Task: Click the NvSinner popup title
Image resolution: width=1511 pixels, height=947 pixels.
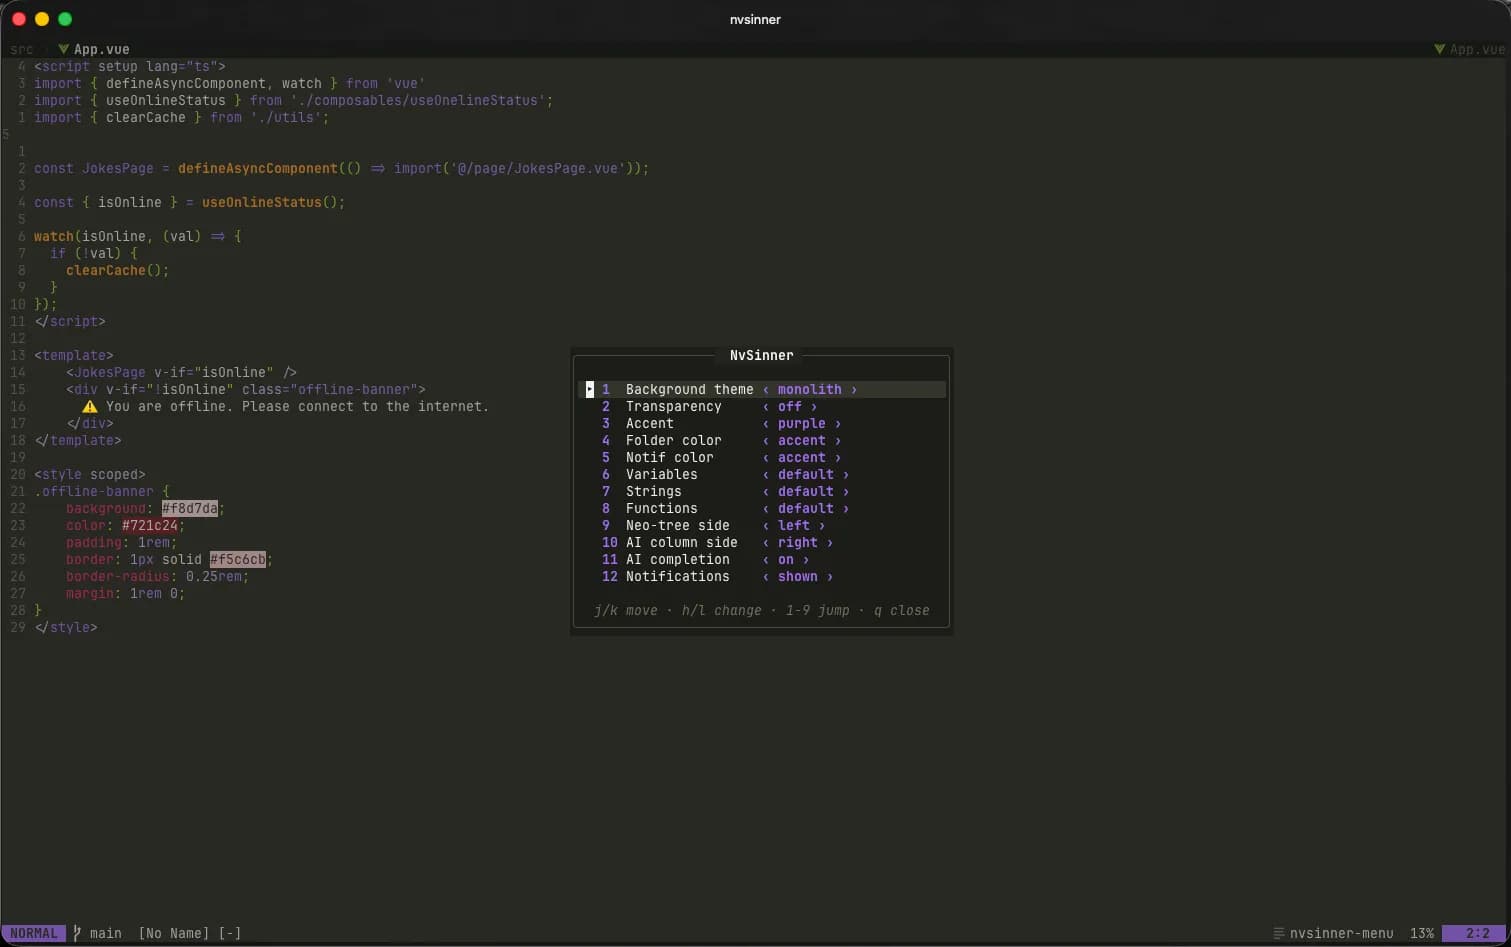Action: 762,355
